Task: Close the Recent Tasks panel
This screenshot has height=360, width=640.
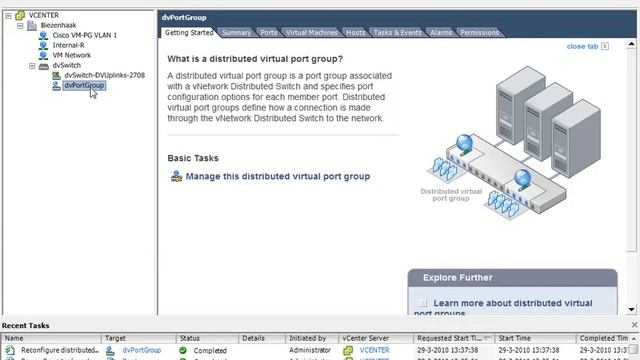Action: point(634,325)
